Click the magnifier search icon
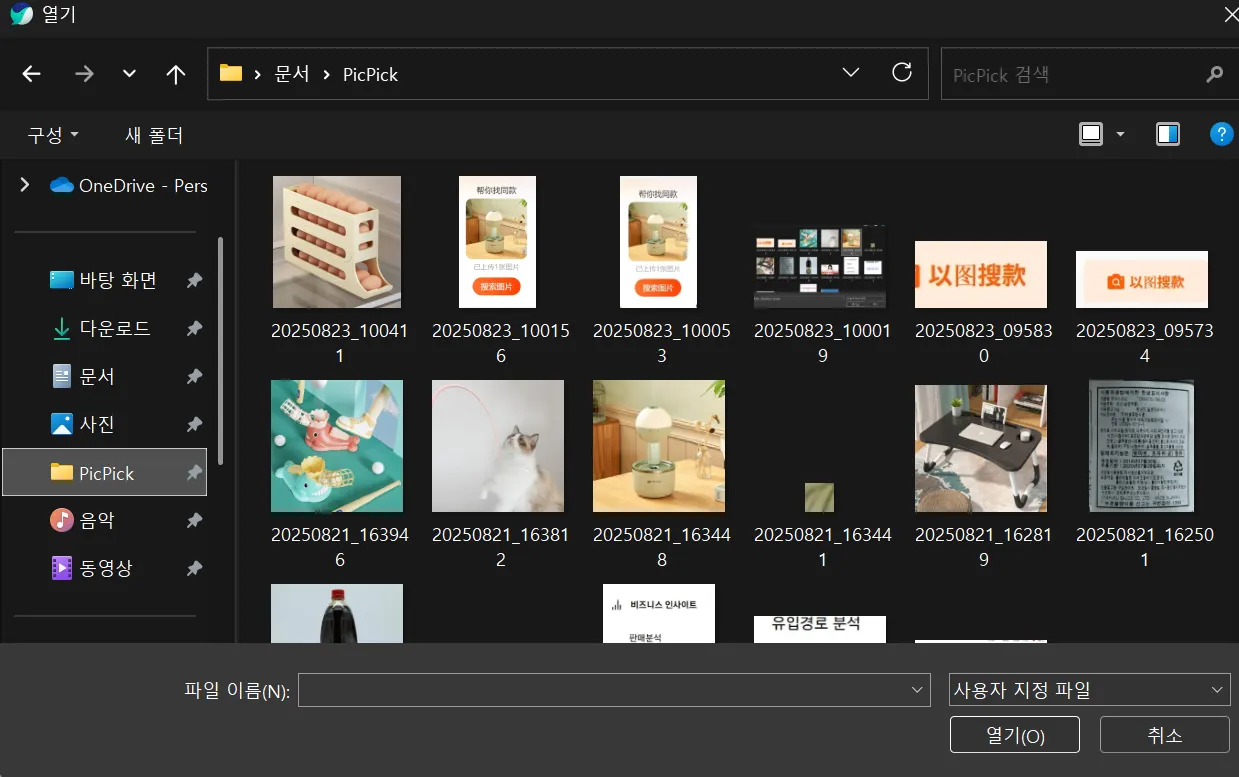Viewport: 1239px width, 777px height. pos(1215,74)
